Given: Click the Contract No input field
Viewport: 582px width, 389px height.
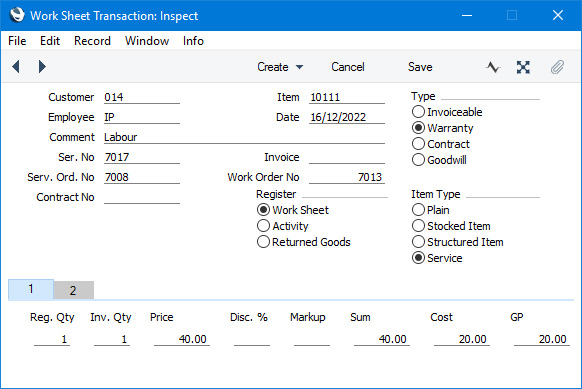Looking at the screenshot, I should (142, 197).
